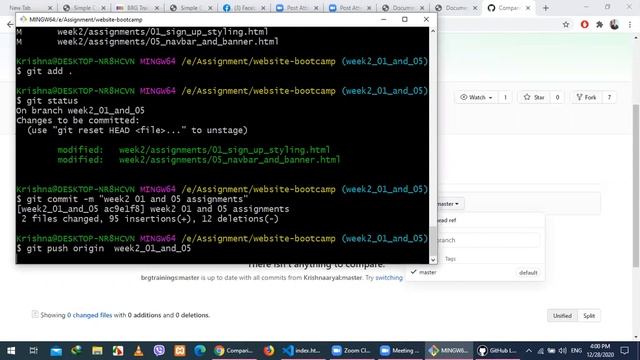Image resolution: width=640 pixels, height=360 pixels.
Task: Click the MINGW64 window title icon
Action: [x=23, y=19]
